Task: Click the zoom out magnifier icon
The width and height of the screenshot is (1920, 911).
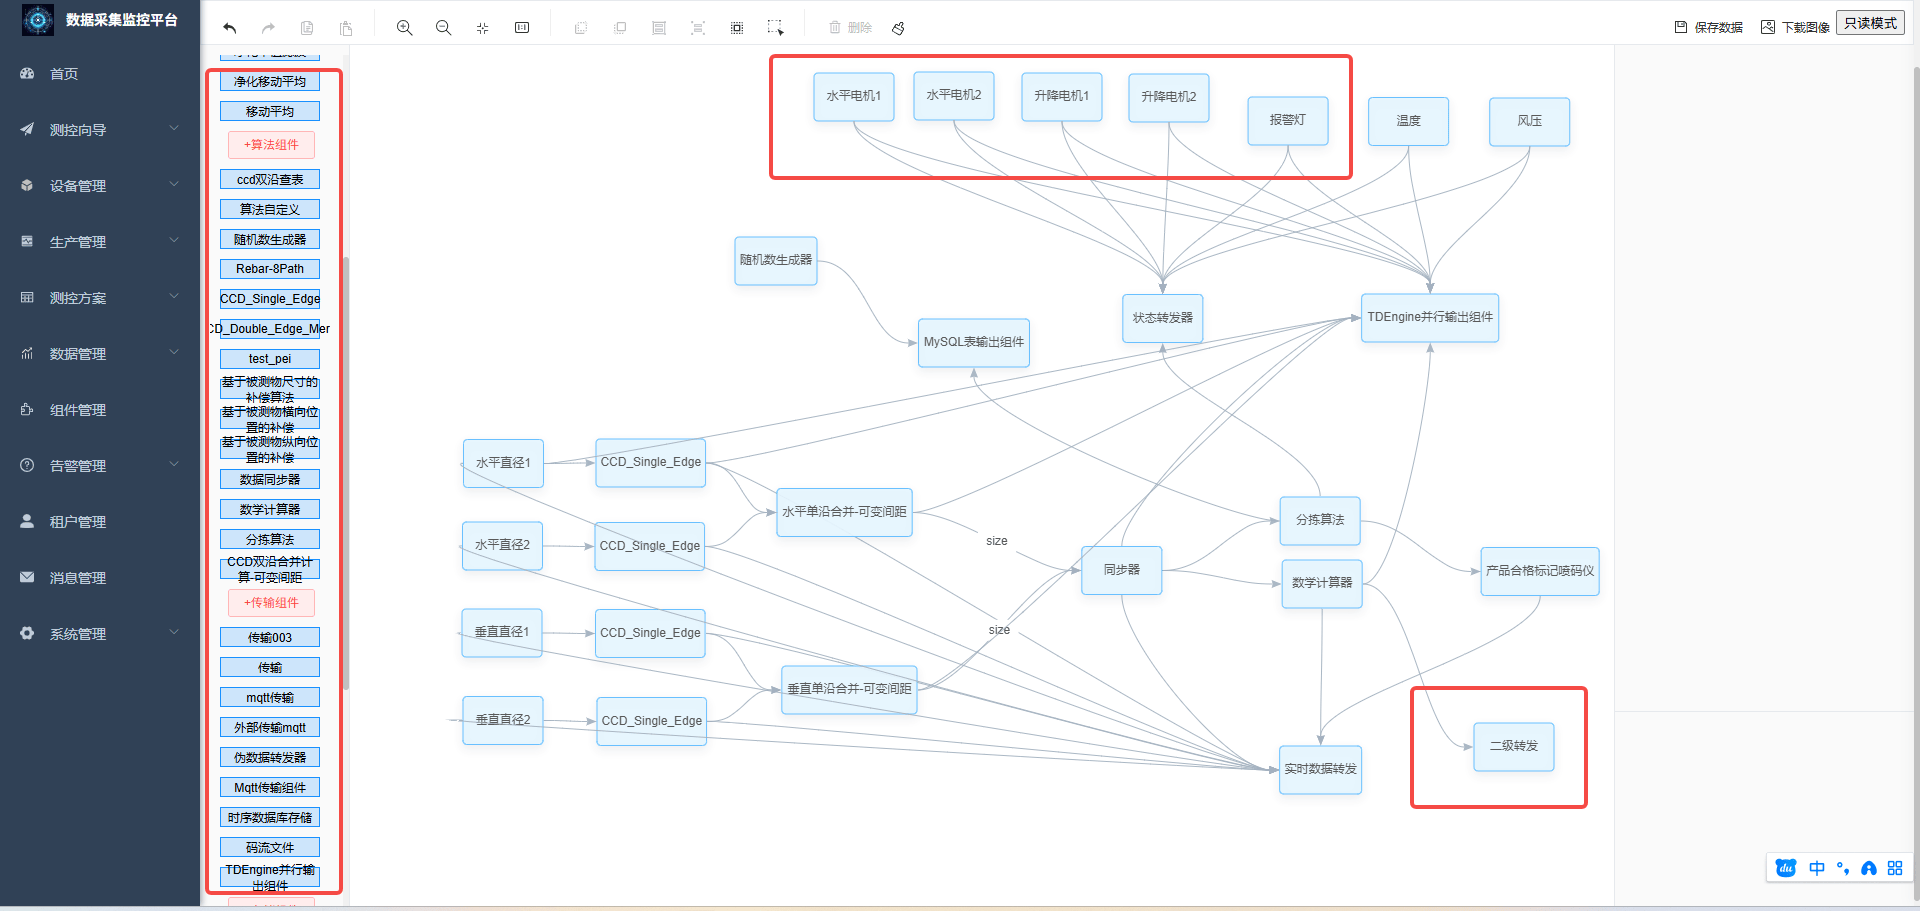Action: tap(443, 28)
